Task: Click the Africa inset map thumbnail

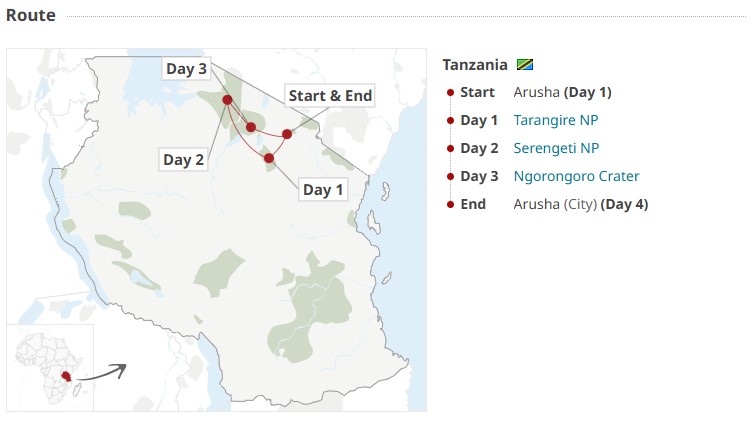Action: tap(50, 366)
